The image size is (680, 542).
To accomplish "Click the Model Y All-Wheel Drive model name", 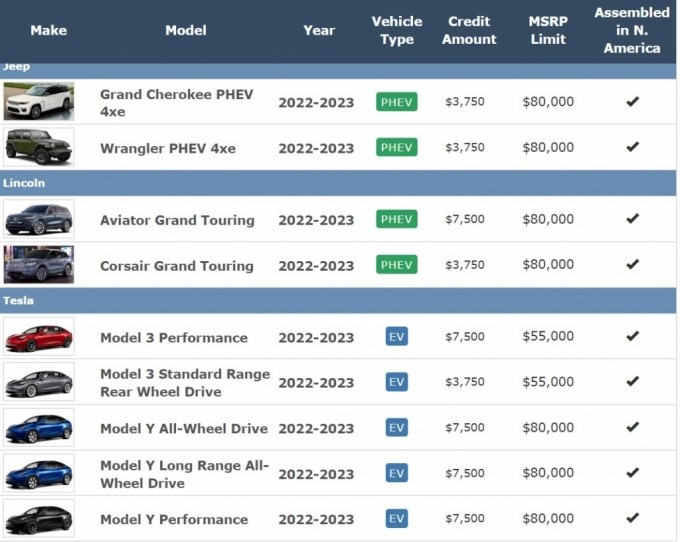I will click(184, 428).
